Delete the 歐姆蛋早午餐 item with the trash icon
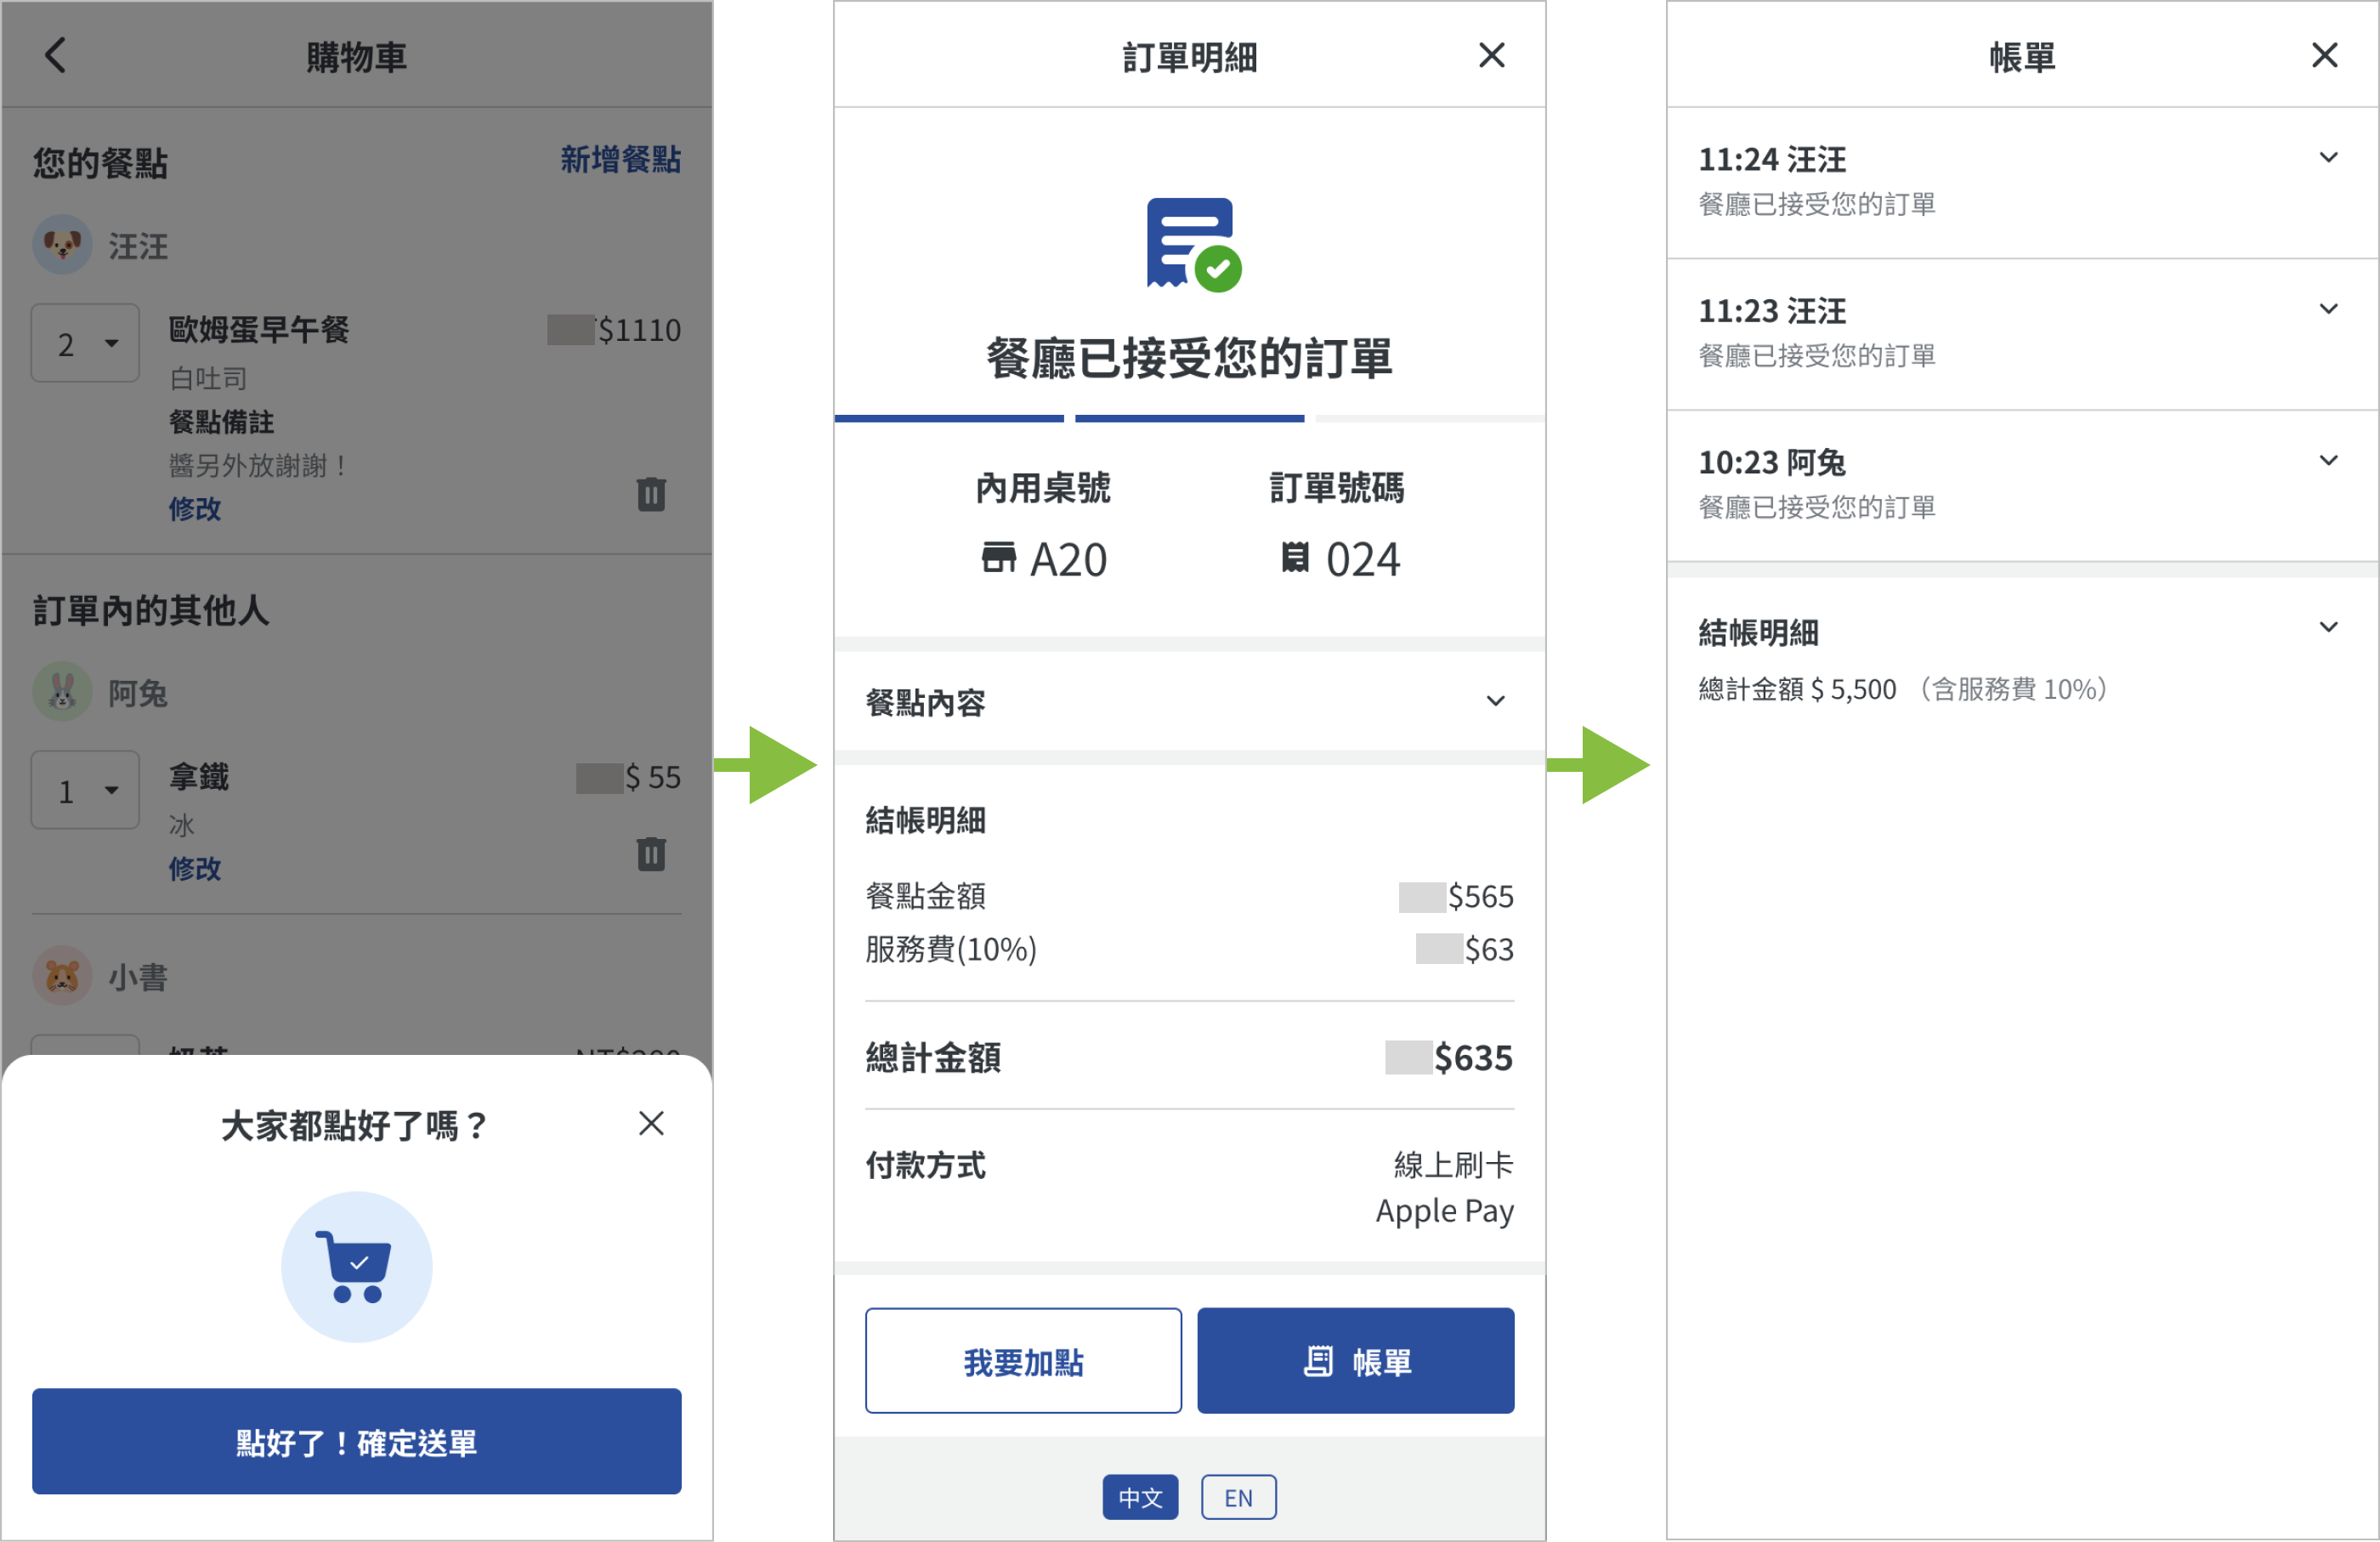The width and height of the screenshot is (2380, 1542). click(651, 494)
